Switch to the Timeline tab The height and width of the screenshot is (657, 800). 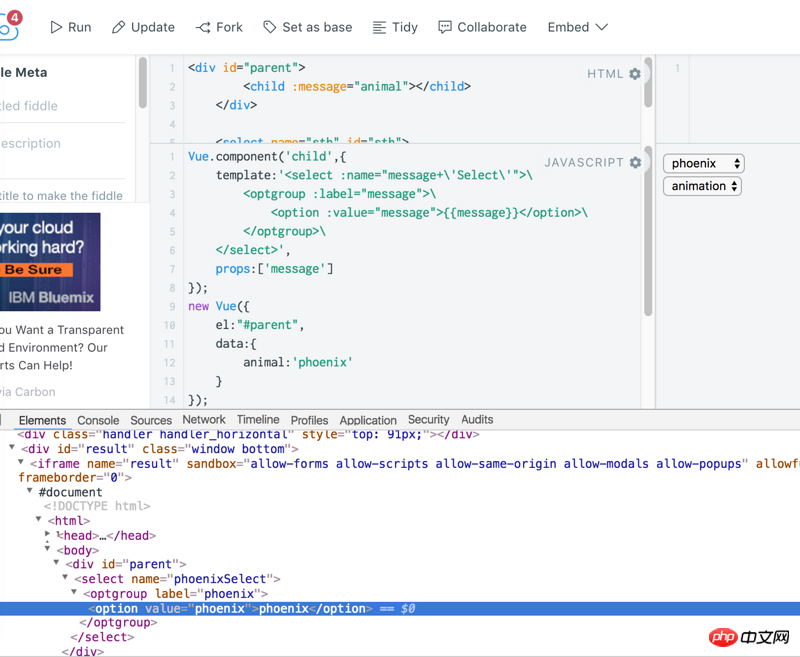point(258,419)
